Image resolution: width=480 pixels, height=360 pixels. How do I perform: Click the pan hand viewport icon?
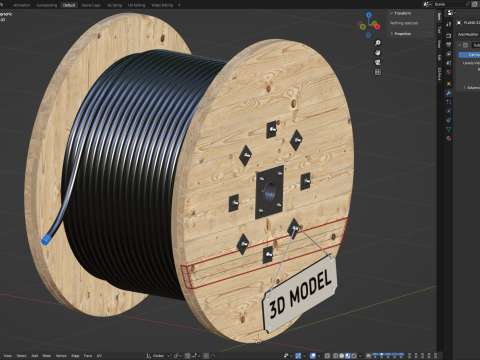pos(378,52)
